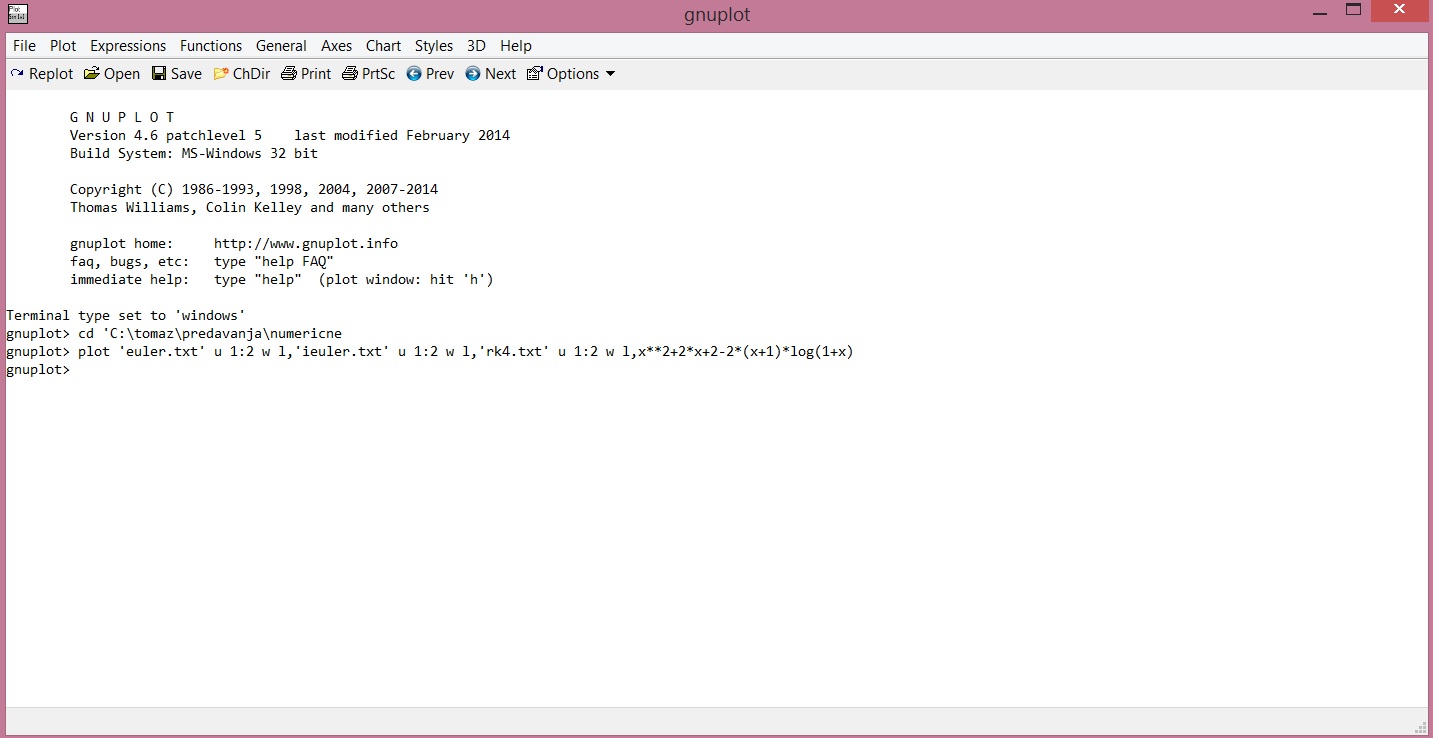The image size is (1433, 738).
Task: Click the empty gnuplot> prompt line
Action: click(x=38, y=370)
